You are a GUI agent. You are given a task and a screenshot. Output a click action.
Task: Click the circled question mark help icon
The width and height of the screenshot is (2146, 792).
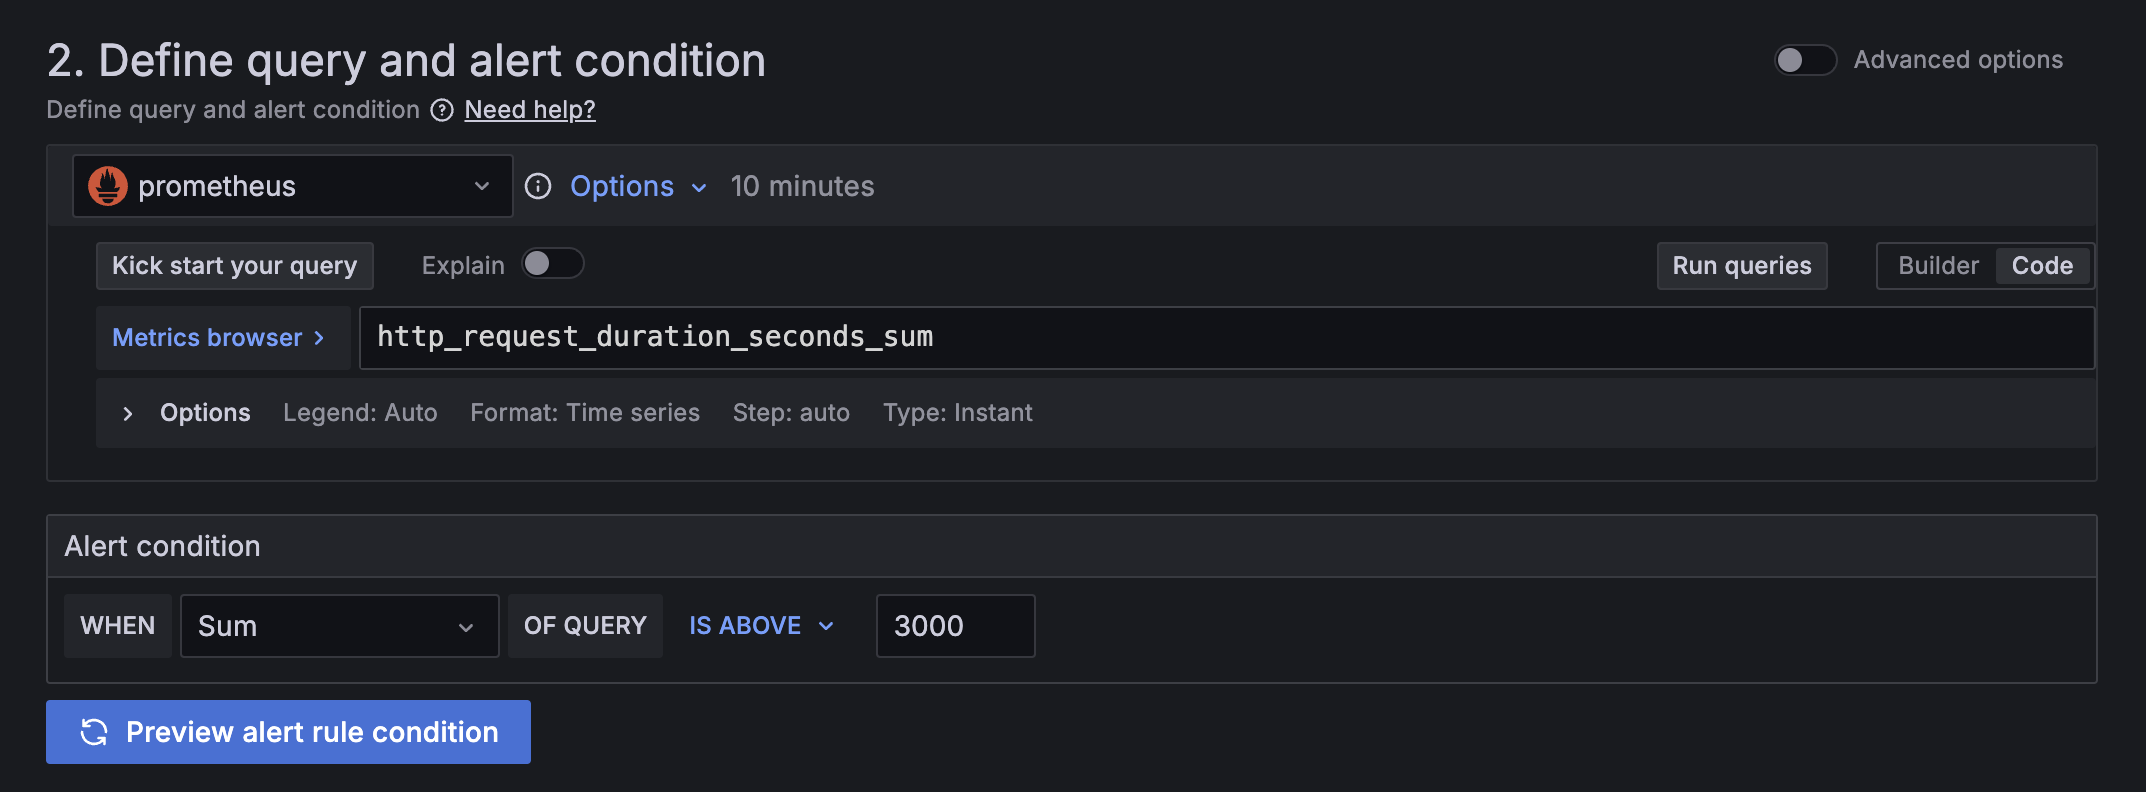point(441,110)
